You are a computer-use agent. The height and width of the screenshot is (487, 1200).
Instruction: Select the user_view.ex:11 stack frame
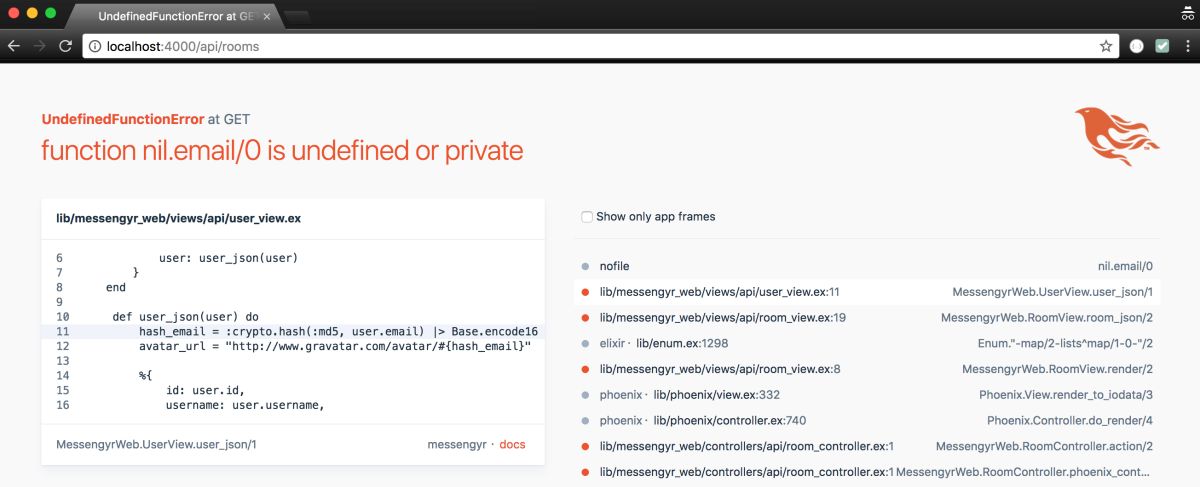coord(866,292)
